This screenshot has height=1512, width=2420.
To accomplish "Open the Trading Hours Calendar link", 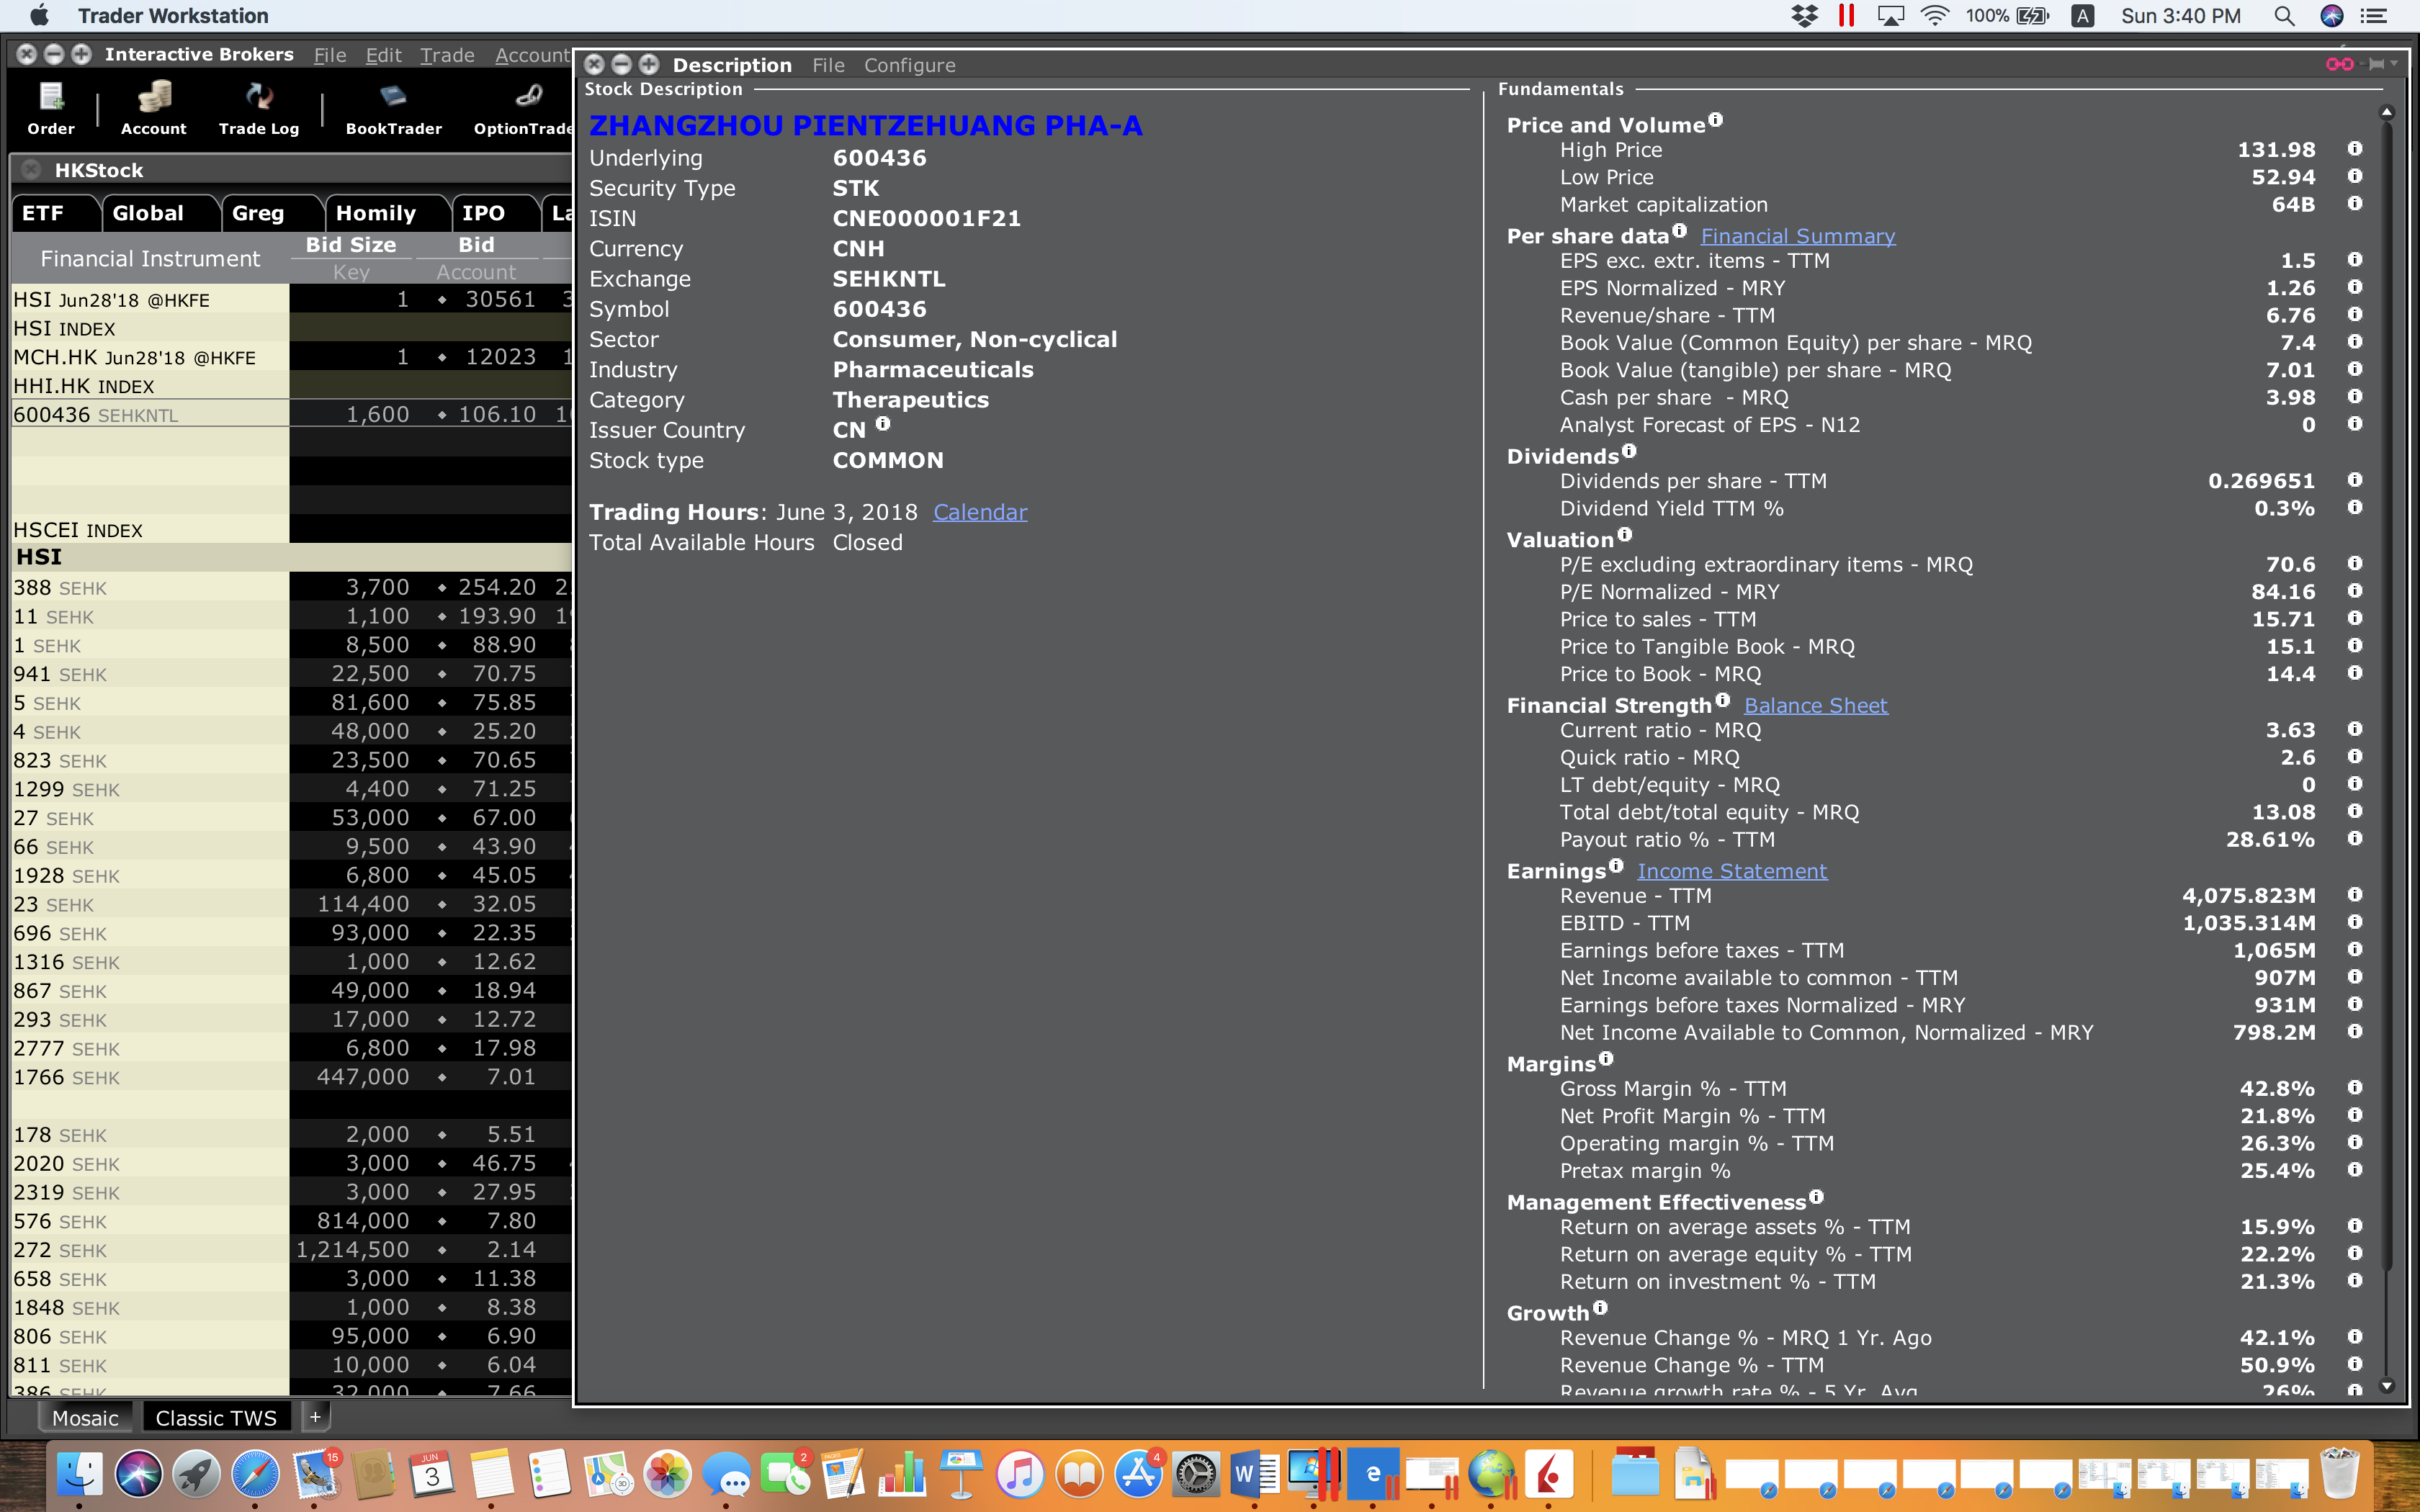I will pyautogui.click(x=979, y=512).
